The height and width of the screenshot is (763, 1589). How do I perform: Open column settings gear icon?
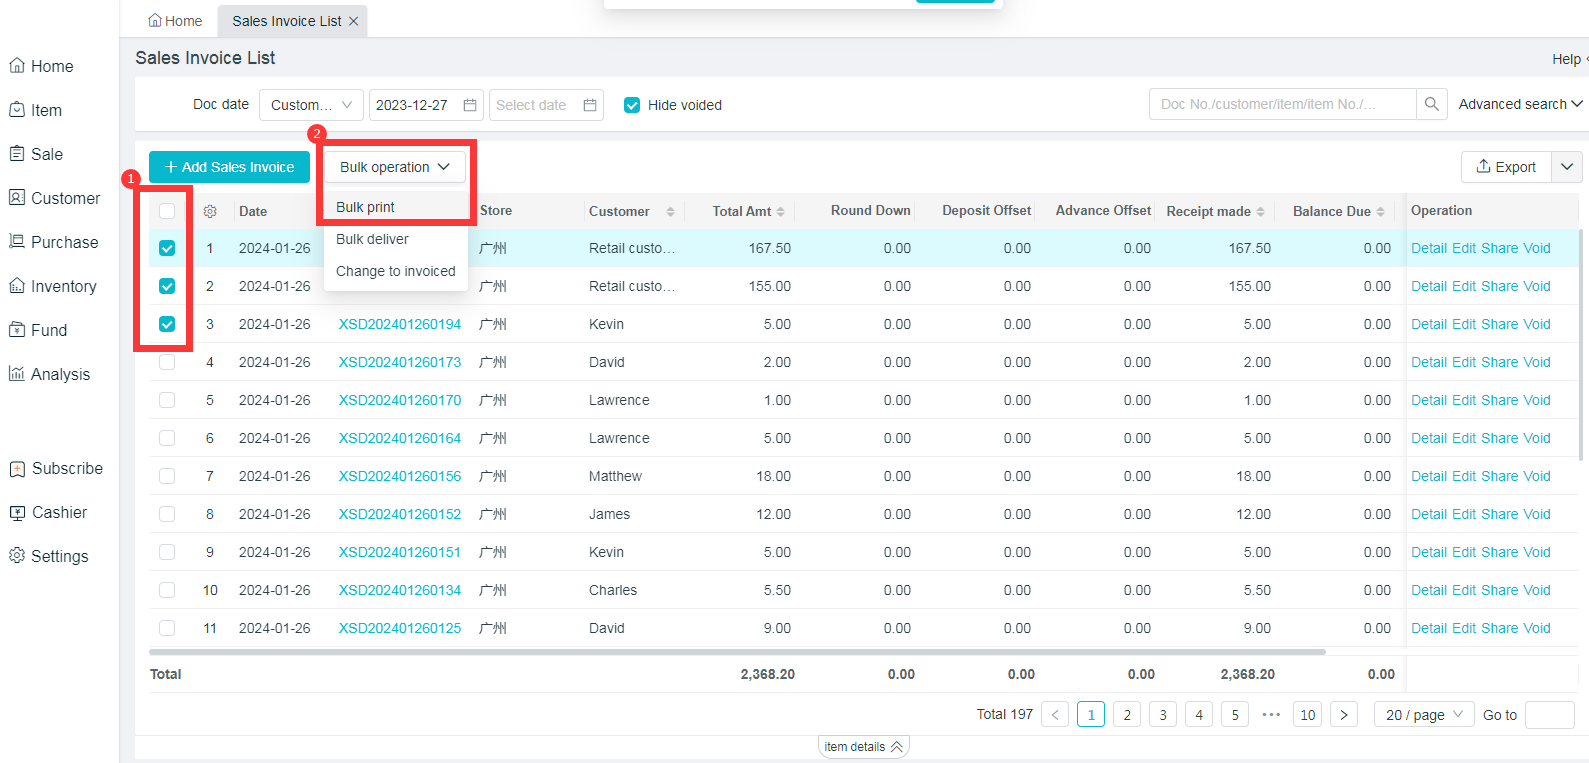tap(210, 211)
